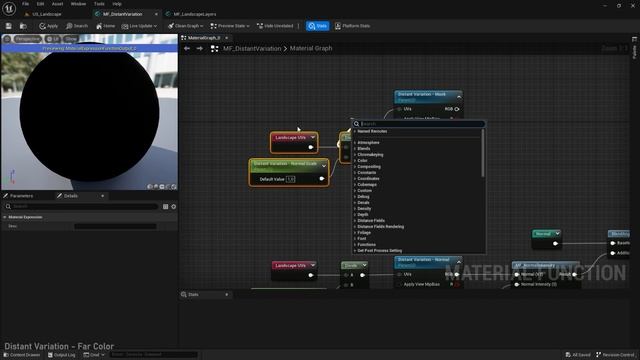Image resolution: width=640 pixels, height=360 pixels.
Task: Collapse the Material Expression section
Action: pyautogui.click(x=5, y=217)
